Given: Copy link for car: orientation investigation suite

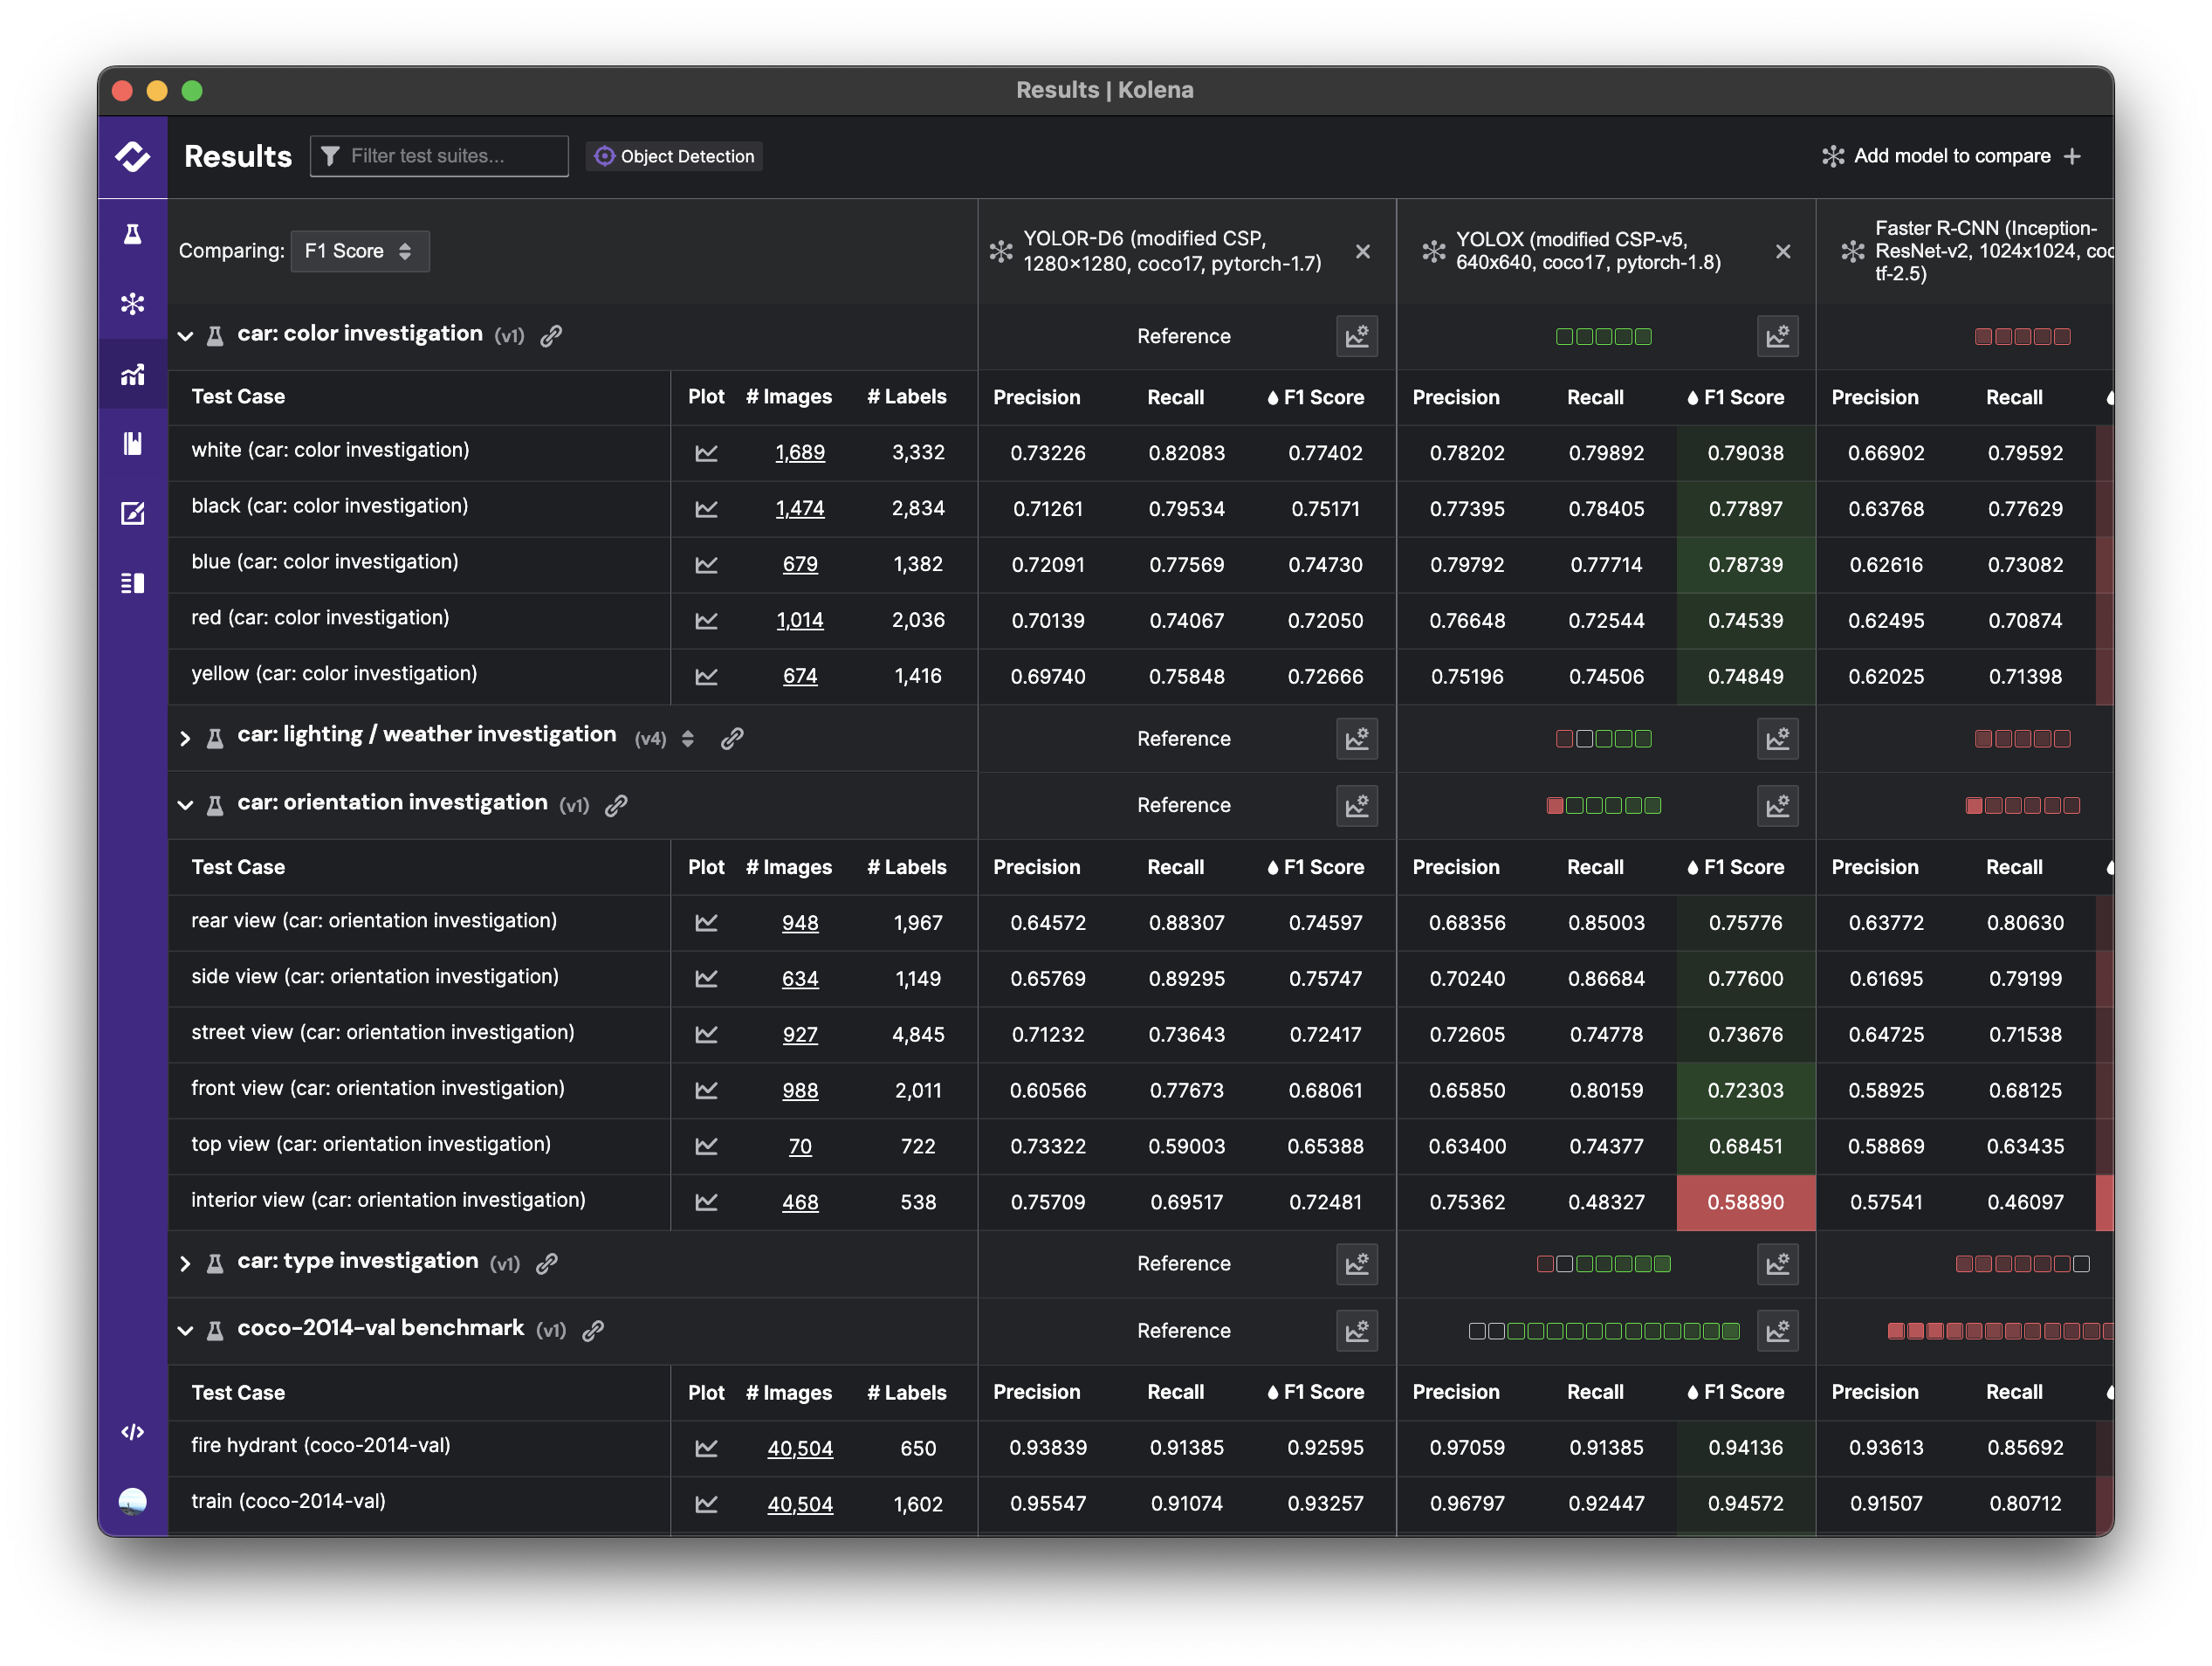Looking at the screenshot, I should [616, 805].
